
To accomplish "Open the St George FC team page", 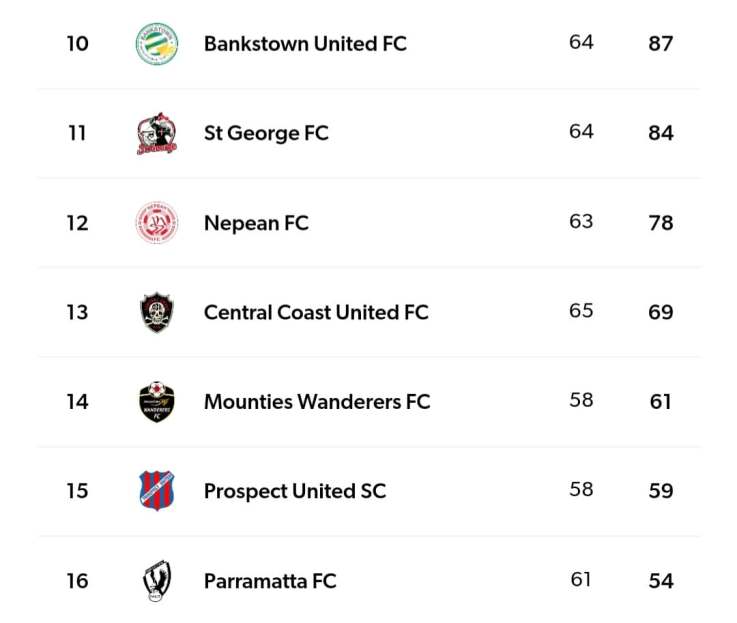I will click(266, 133).
